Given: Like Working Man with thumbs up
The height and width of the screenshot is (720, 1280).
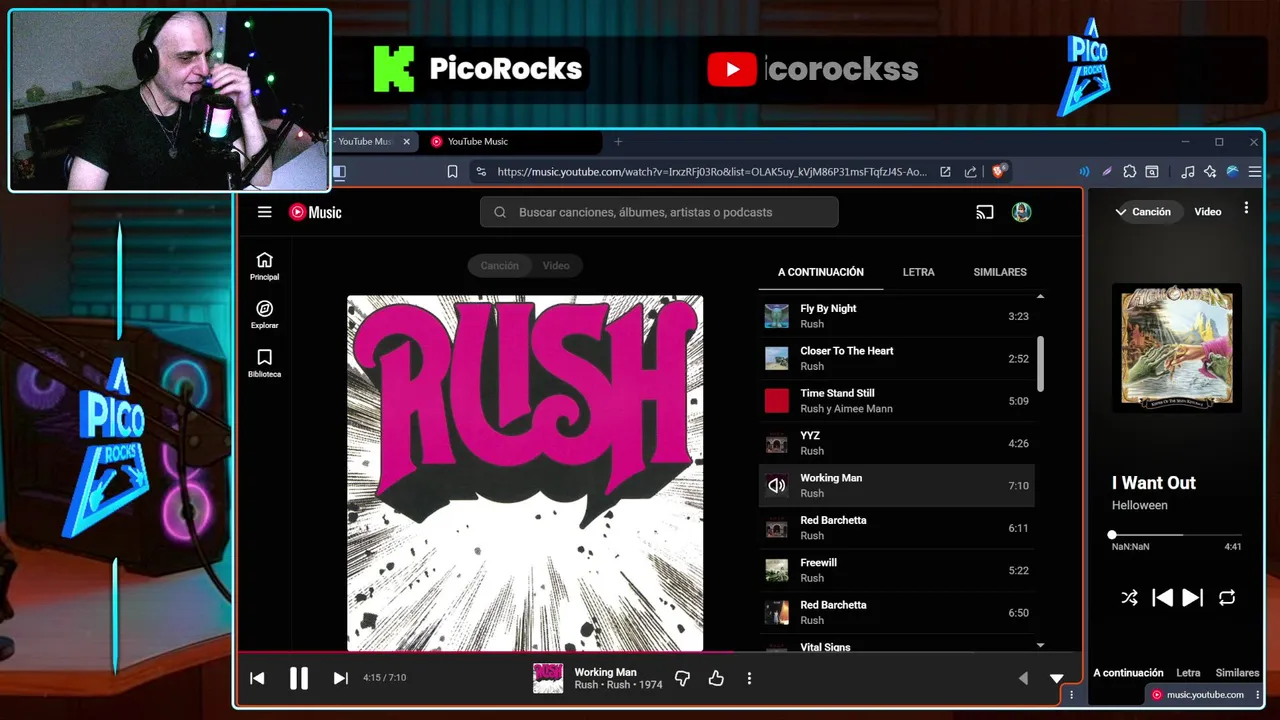Looking at the screenshot, I should pyautogui.click(x=716, y=678).
